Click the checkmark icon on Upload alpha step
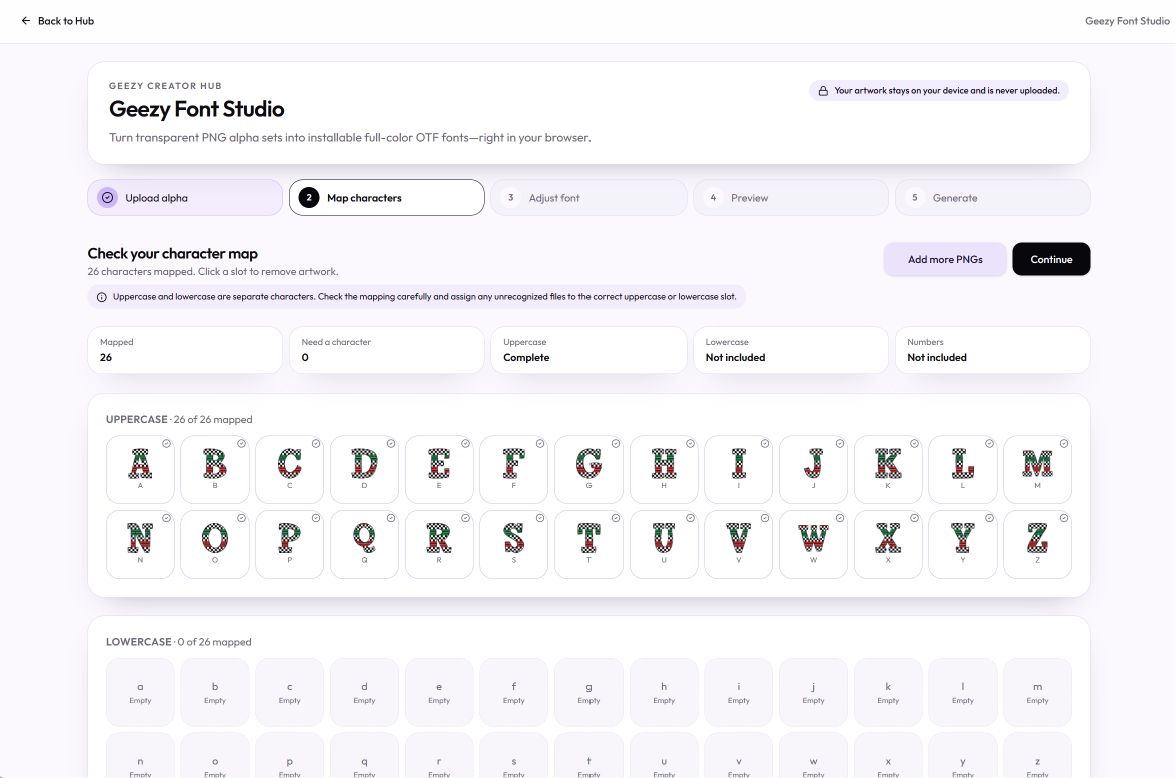Screen dimensions: 1176x778 107,198
